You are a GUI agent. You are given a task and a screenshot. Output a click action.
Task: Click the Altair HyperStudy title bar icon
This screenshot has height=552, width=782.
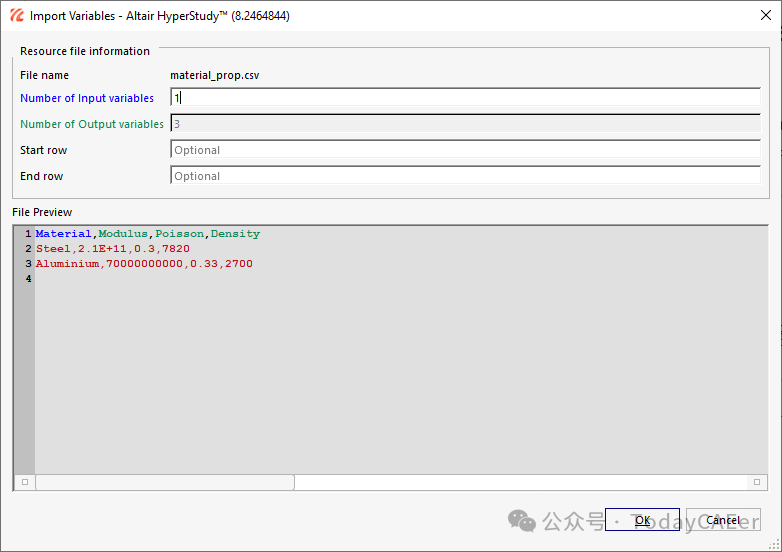(16, 15)
